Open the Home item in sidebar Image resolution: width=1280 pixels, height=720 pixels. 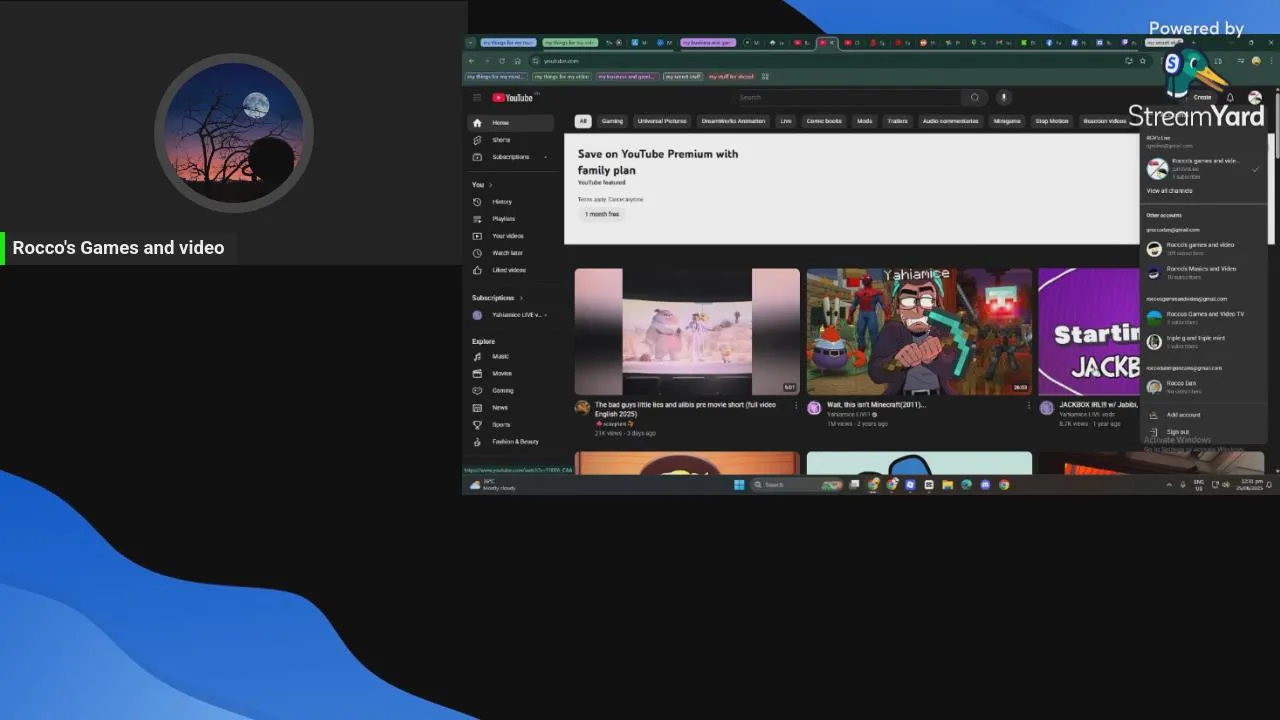pyautogui.click(x=511, y=122)
